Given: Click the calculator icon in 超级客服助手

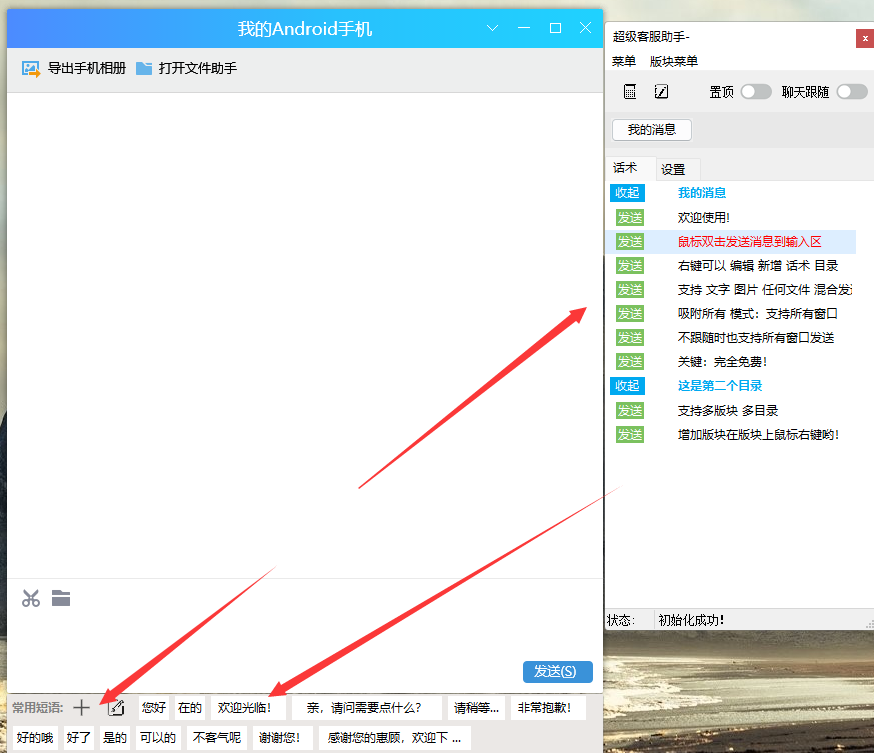Looking at the screenshot, I should (630, 92).
